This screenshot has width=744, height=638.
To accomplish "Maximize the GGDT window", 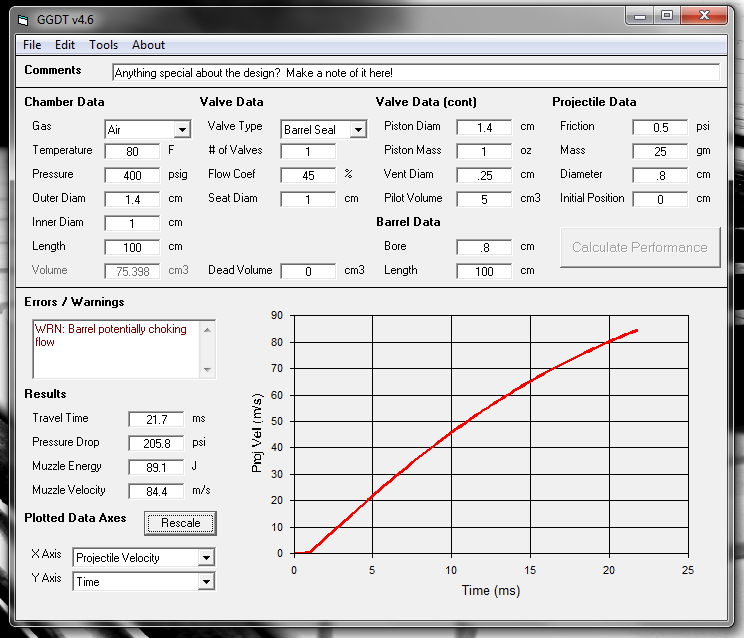I will point(666,16).
